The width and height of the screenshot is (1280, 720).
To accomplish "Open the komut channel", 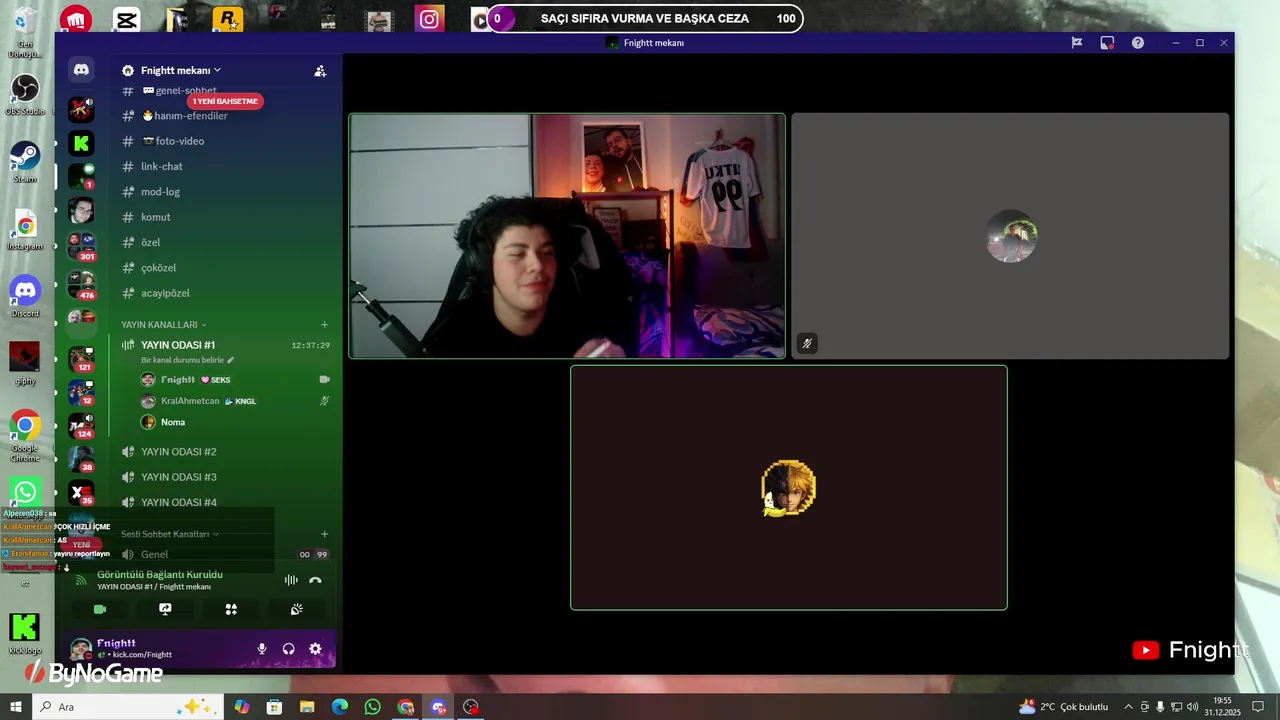I will 225,217.
